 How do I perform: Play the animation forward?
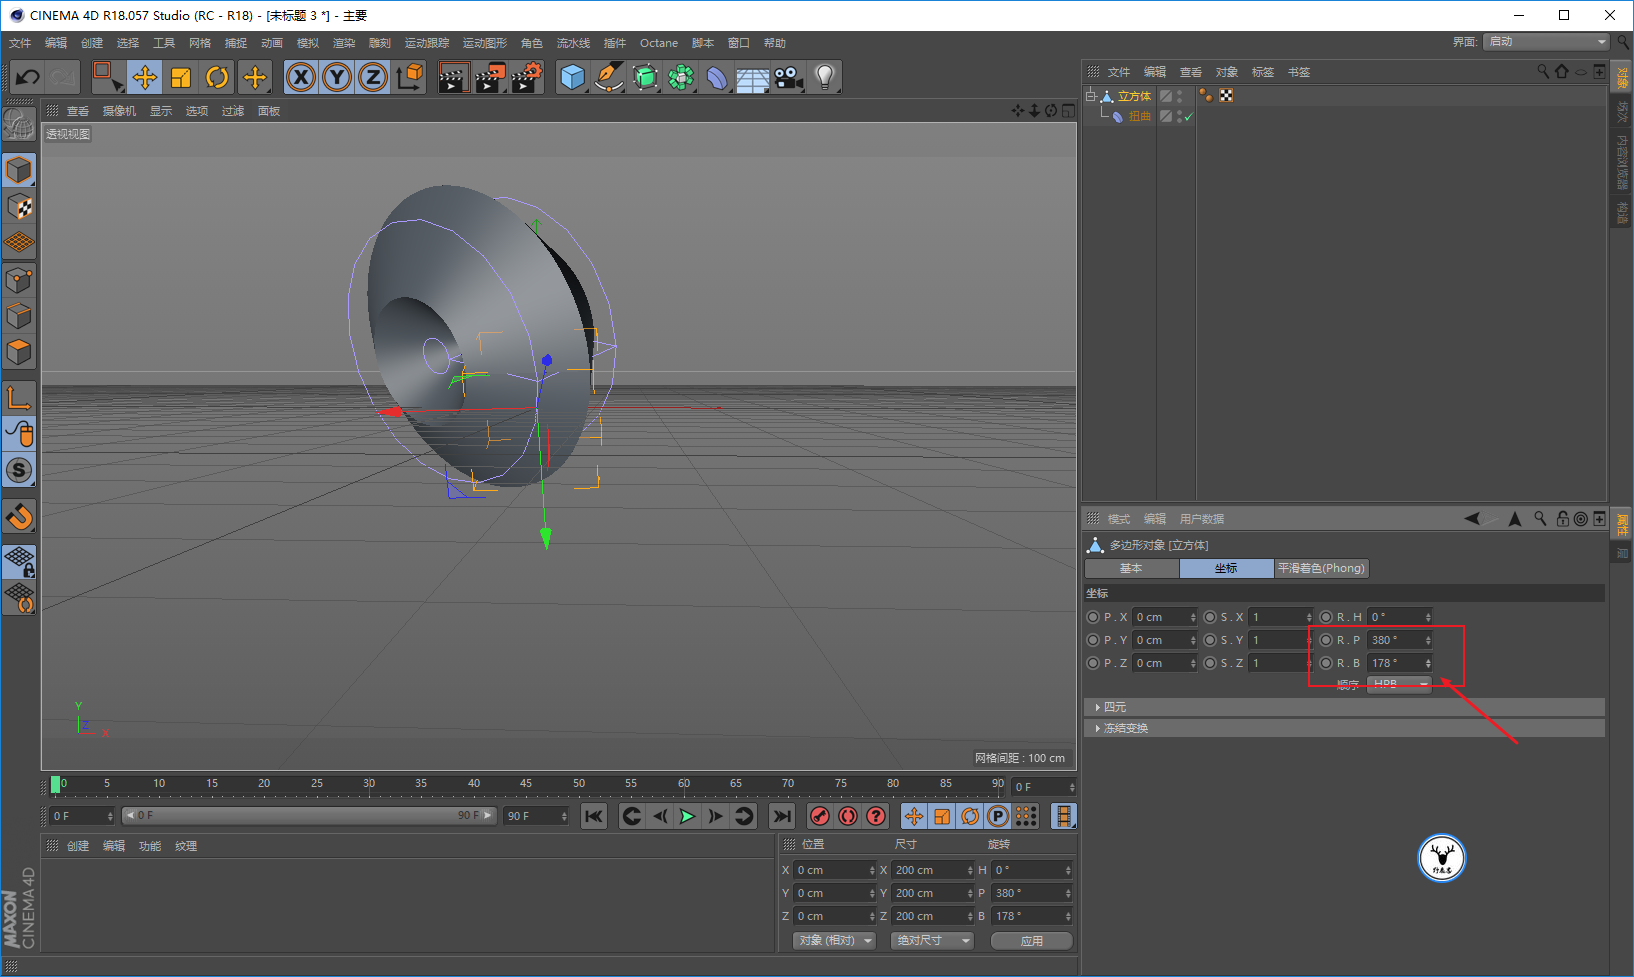click(688, 816)
